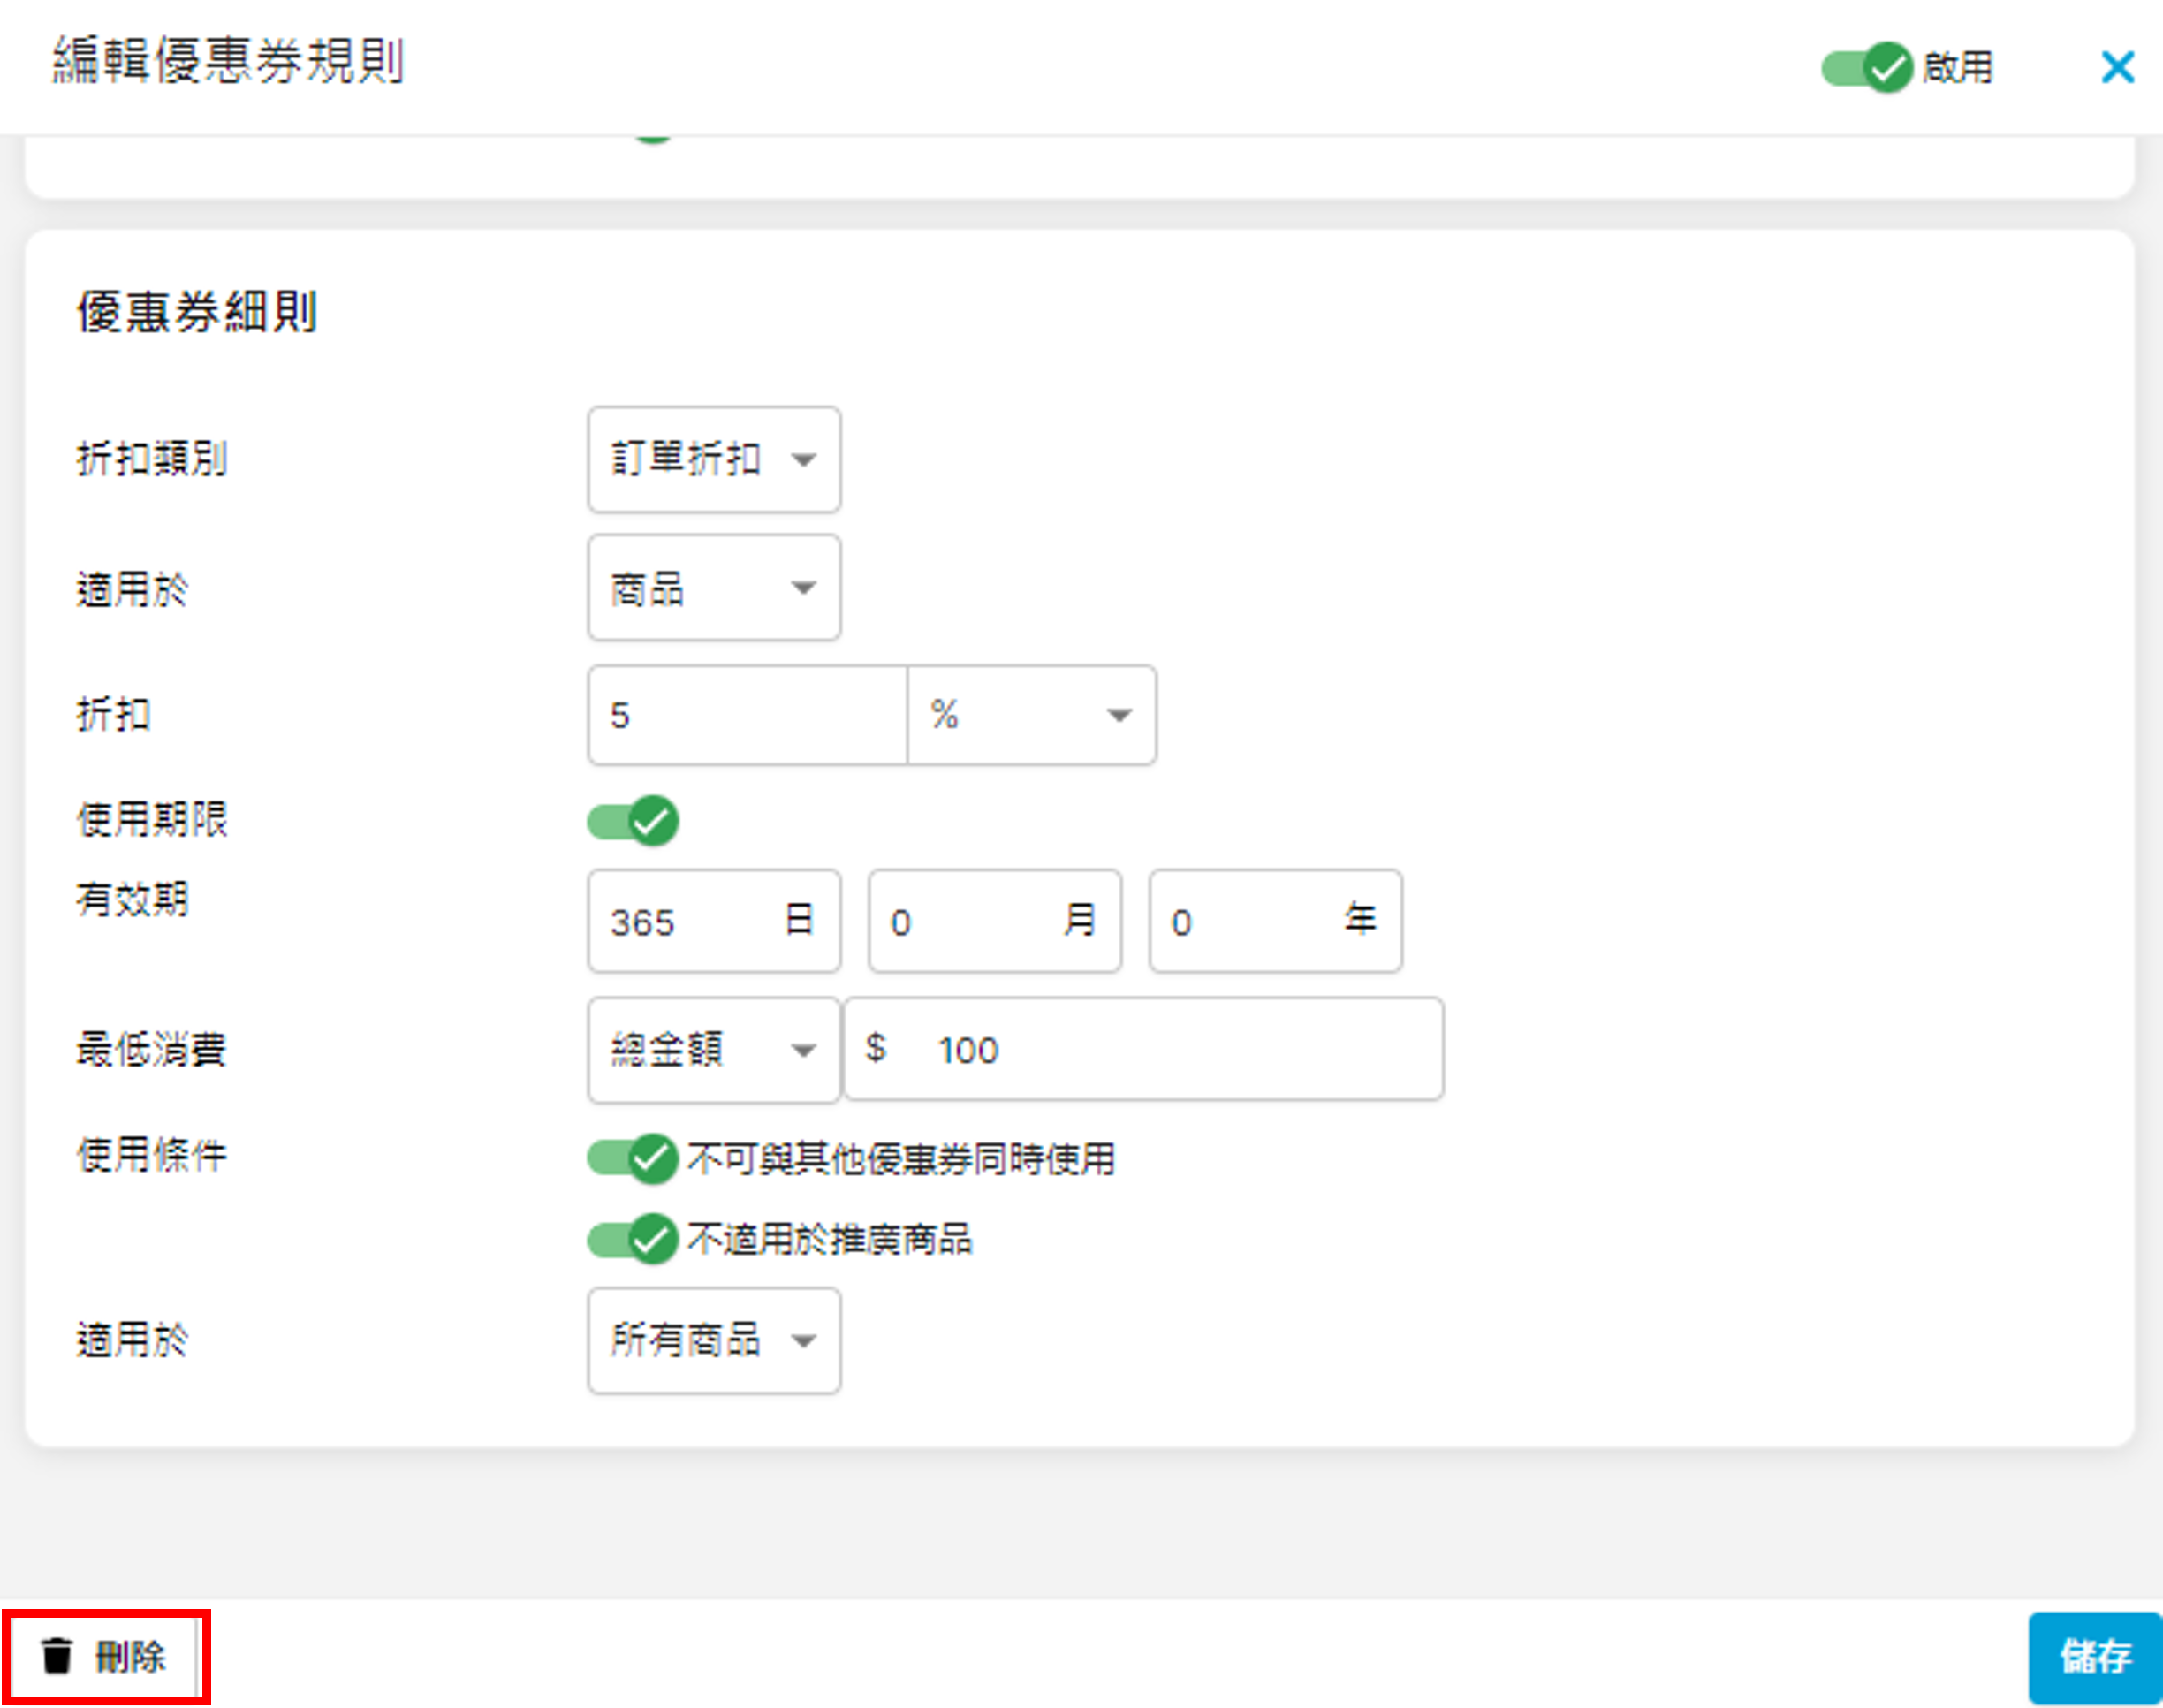Screen dimensions: 2163x1708
Task: Click the 優惠券細則 section heading
Action: pyautogui.click(x=197, y=312)
